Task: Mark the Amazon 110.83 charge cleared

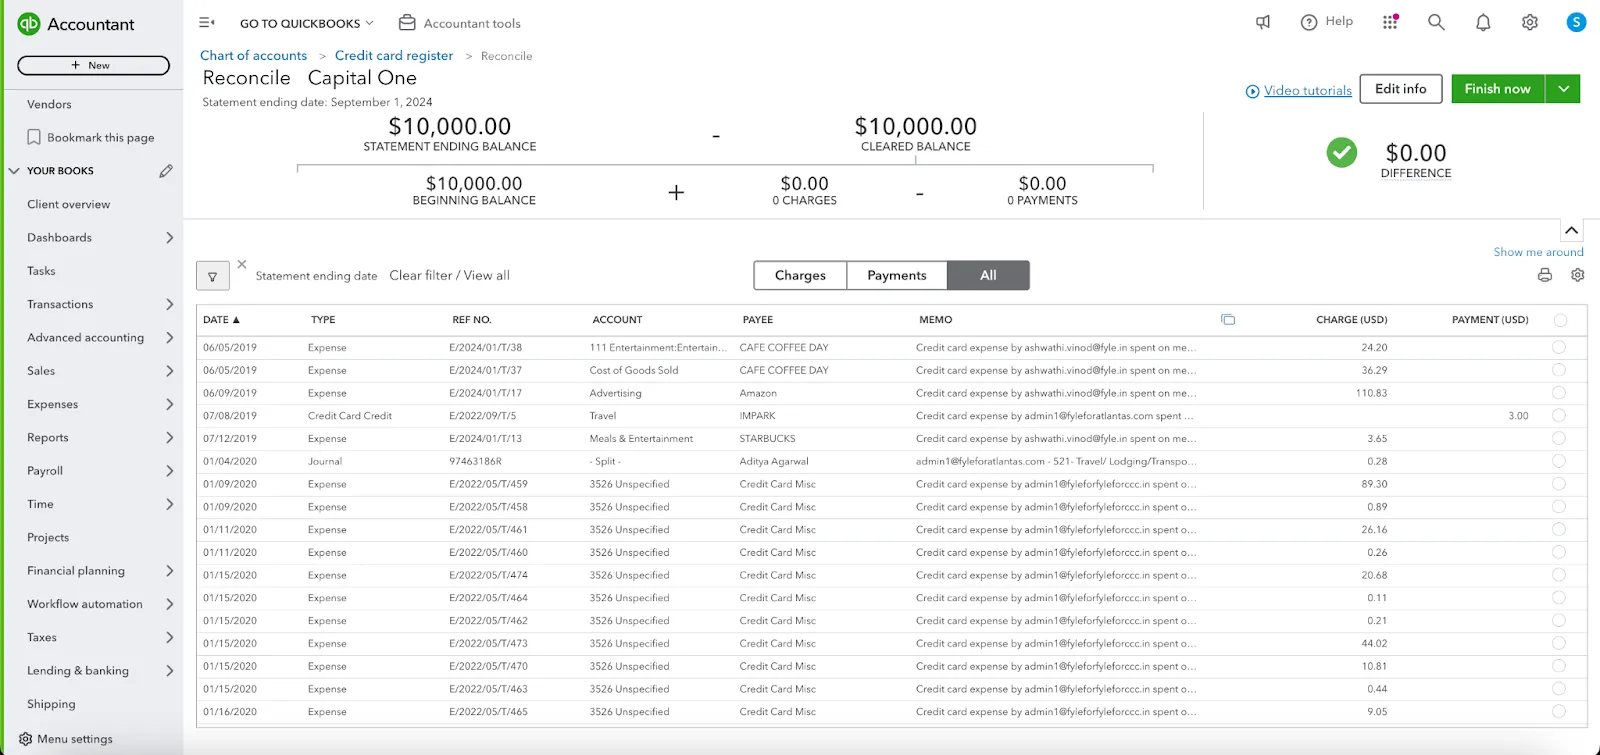Action: click(x=1559, y=393)
